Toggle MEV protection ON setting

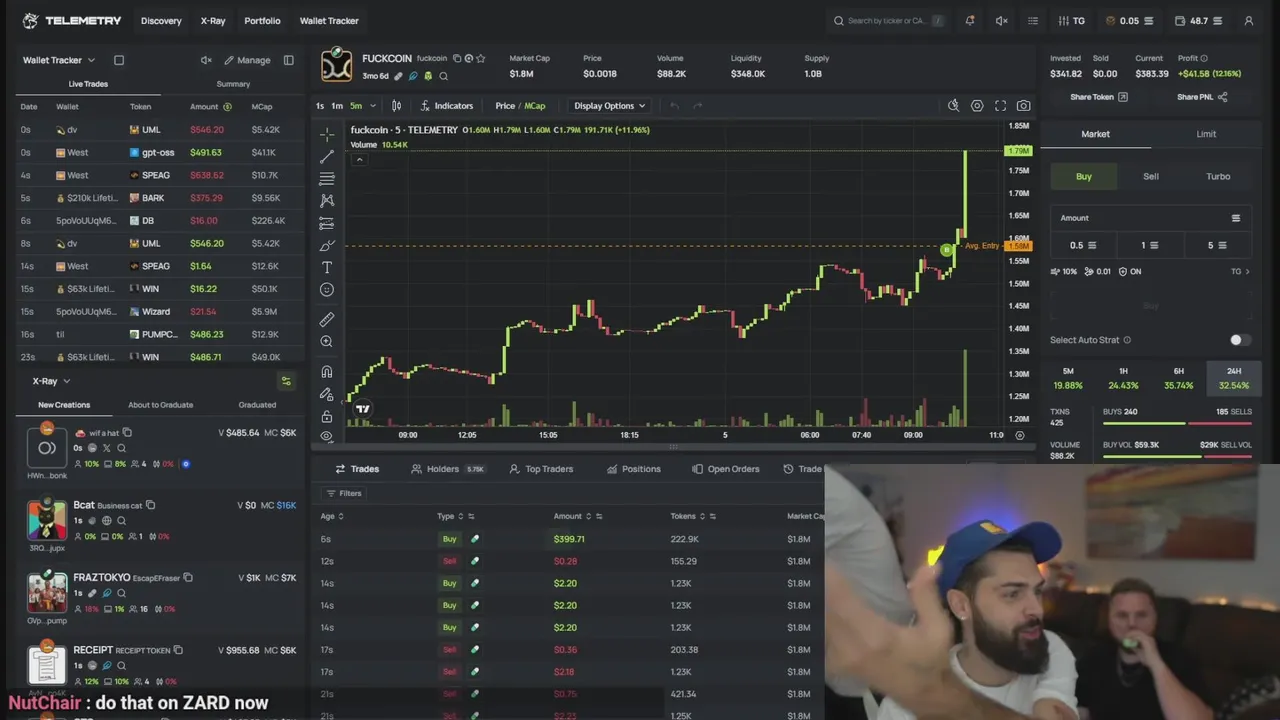pos(1129,271)
